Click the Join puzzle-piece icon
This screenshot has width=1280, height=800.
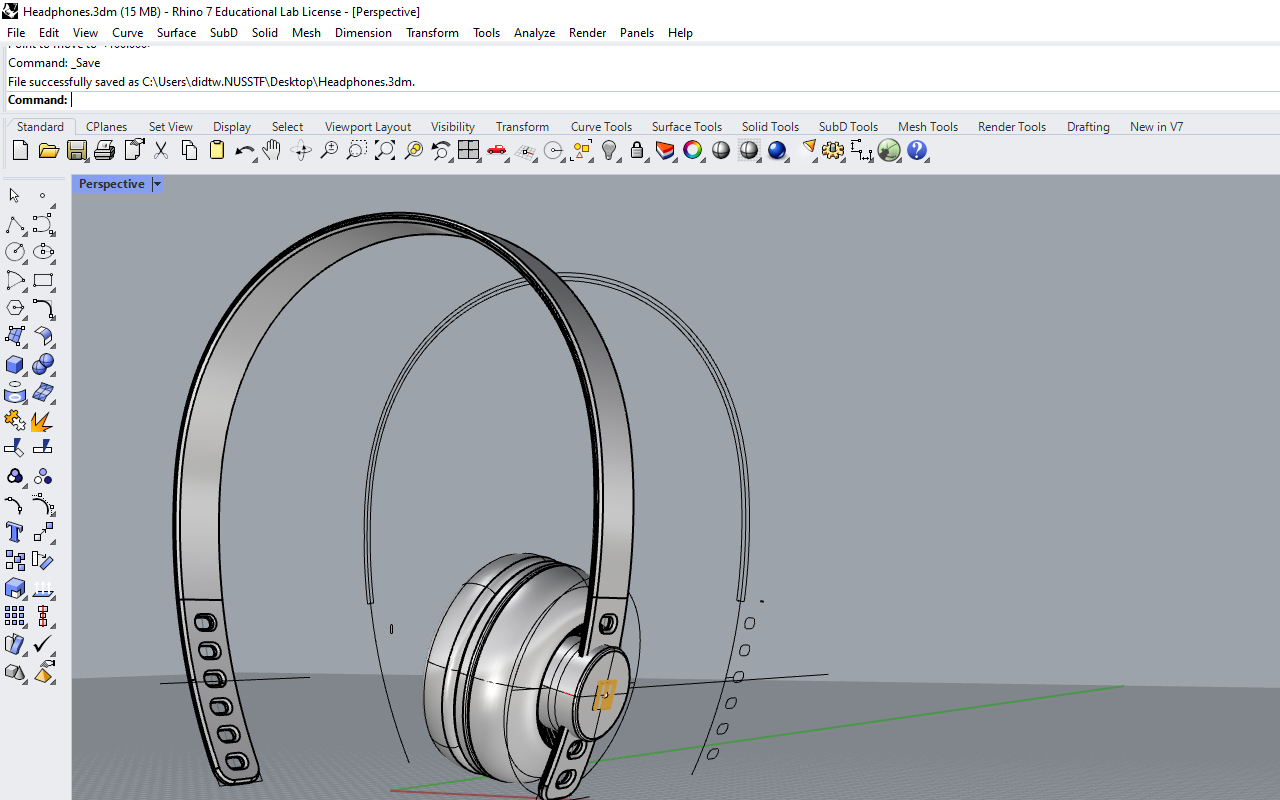pyautogui.click(x=15, y=420)
